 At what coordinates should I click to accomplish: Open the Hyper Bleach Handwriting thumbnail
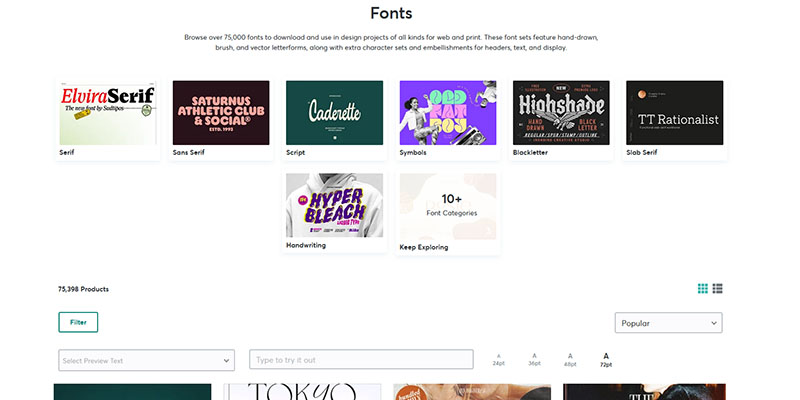tap(334, 205)
